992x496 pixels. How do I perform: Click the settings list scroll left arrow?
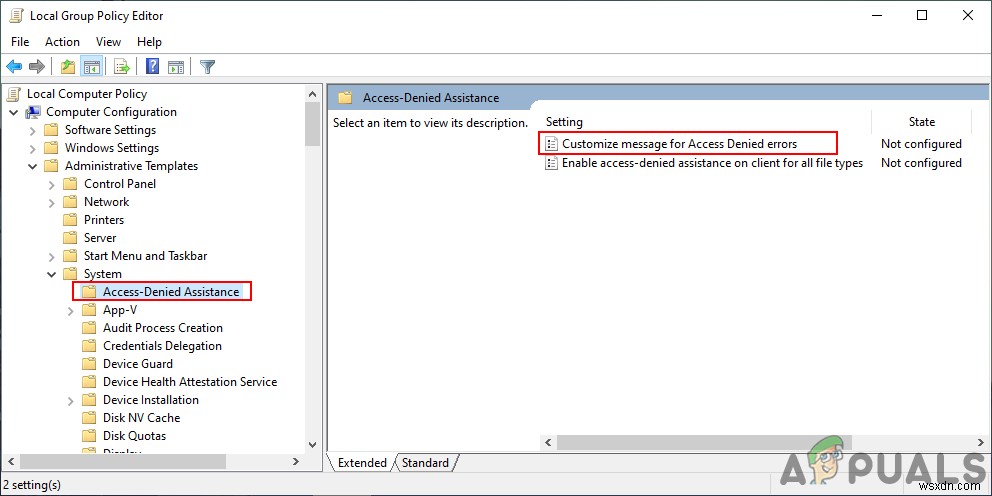(548, 442)
